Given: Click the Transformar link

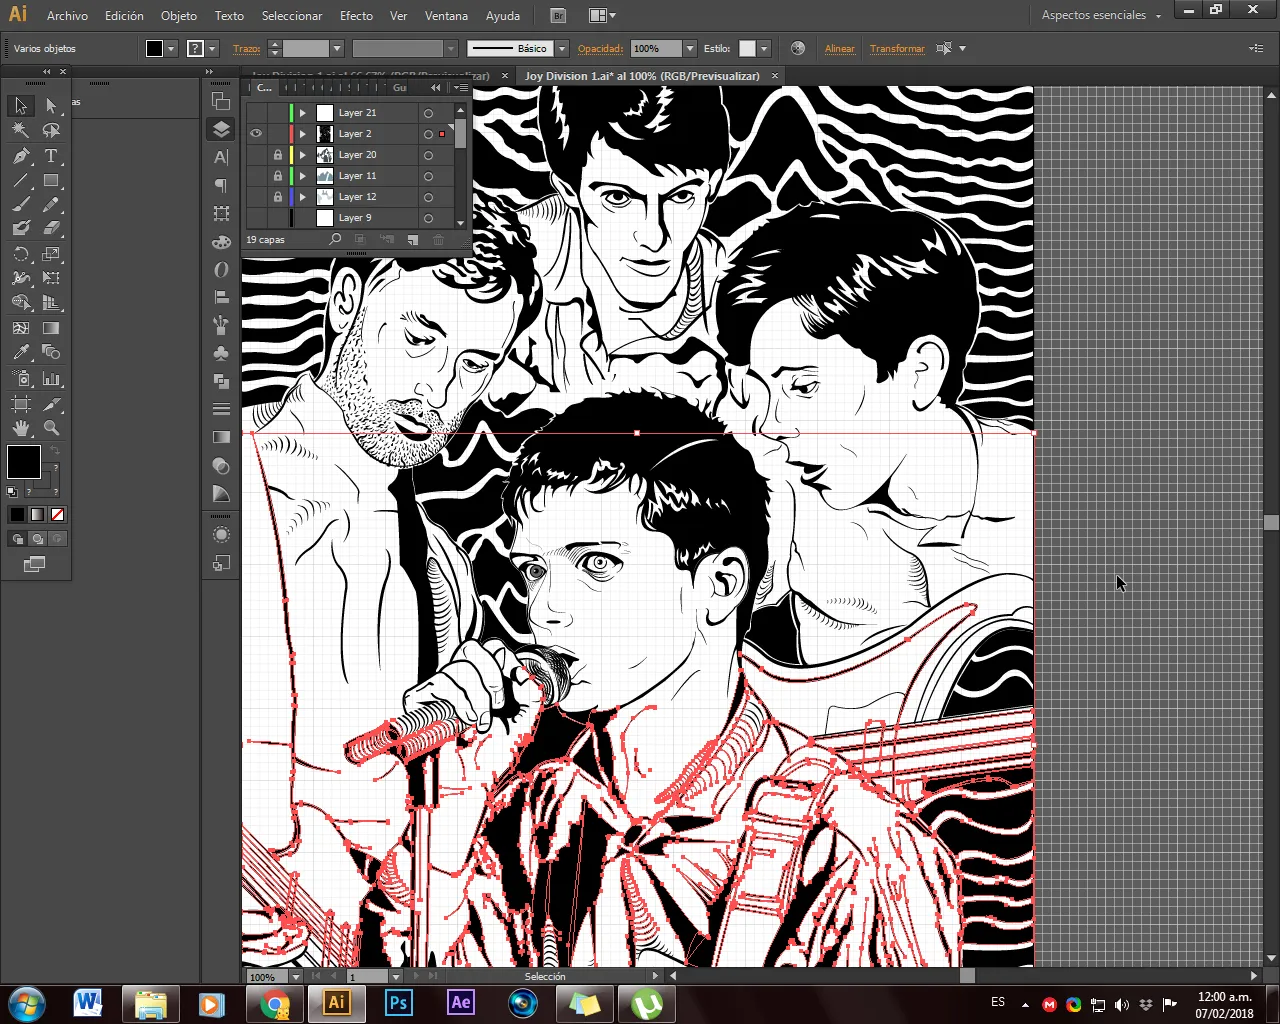Looking at the screenshot, I should click(897, 48).
